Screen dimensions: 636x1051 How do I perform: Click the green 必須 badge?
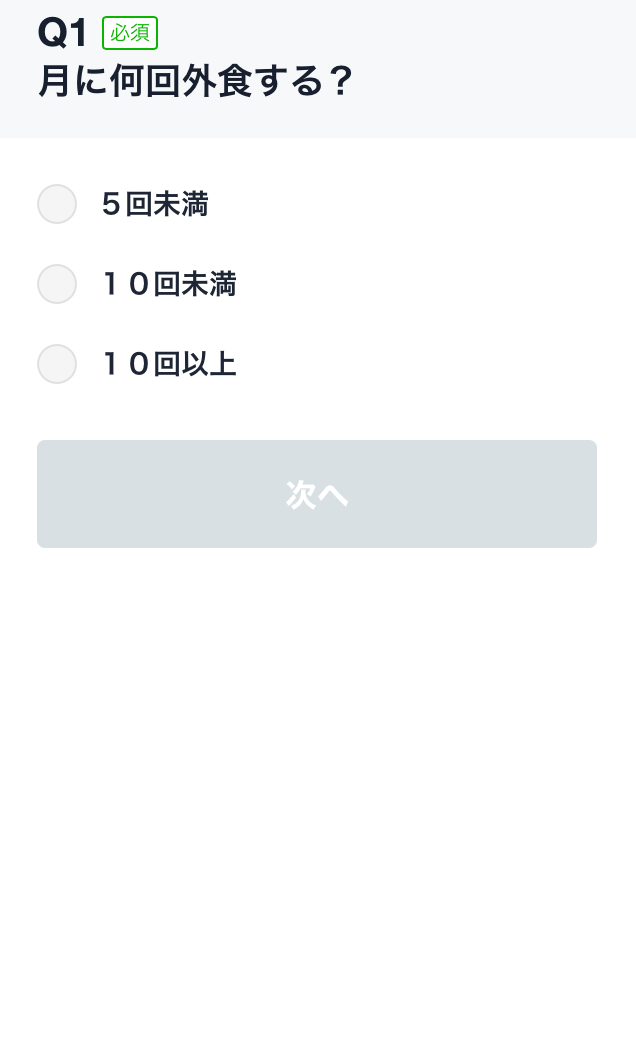(130, 33)
